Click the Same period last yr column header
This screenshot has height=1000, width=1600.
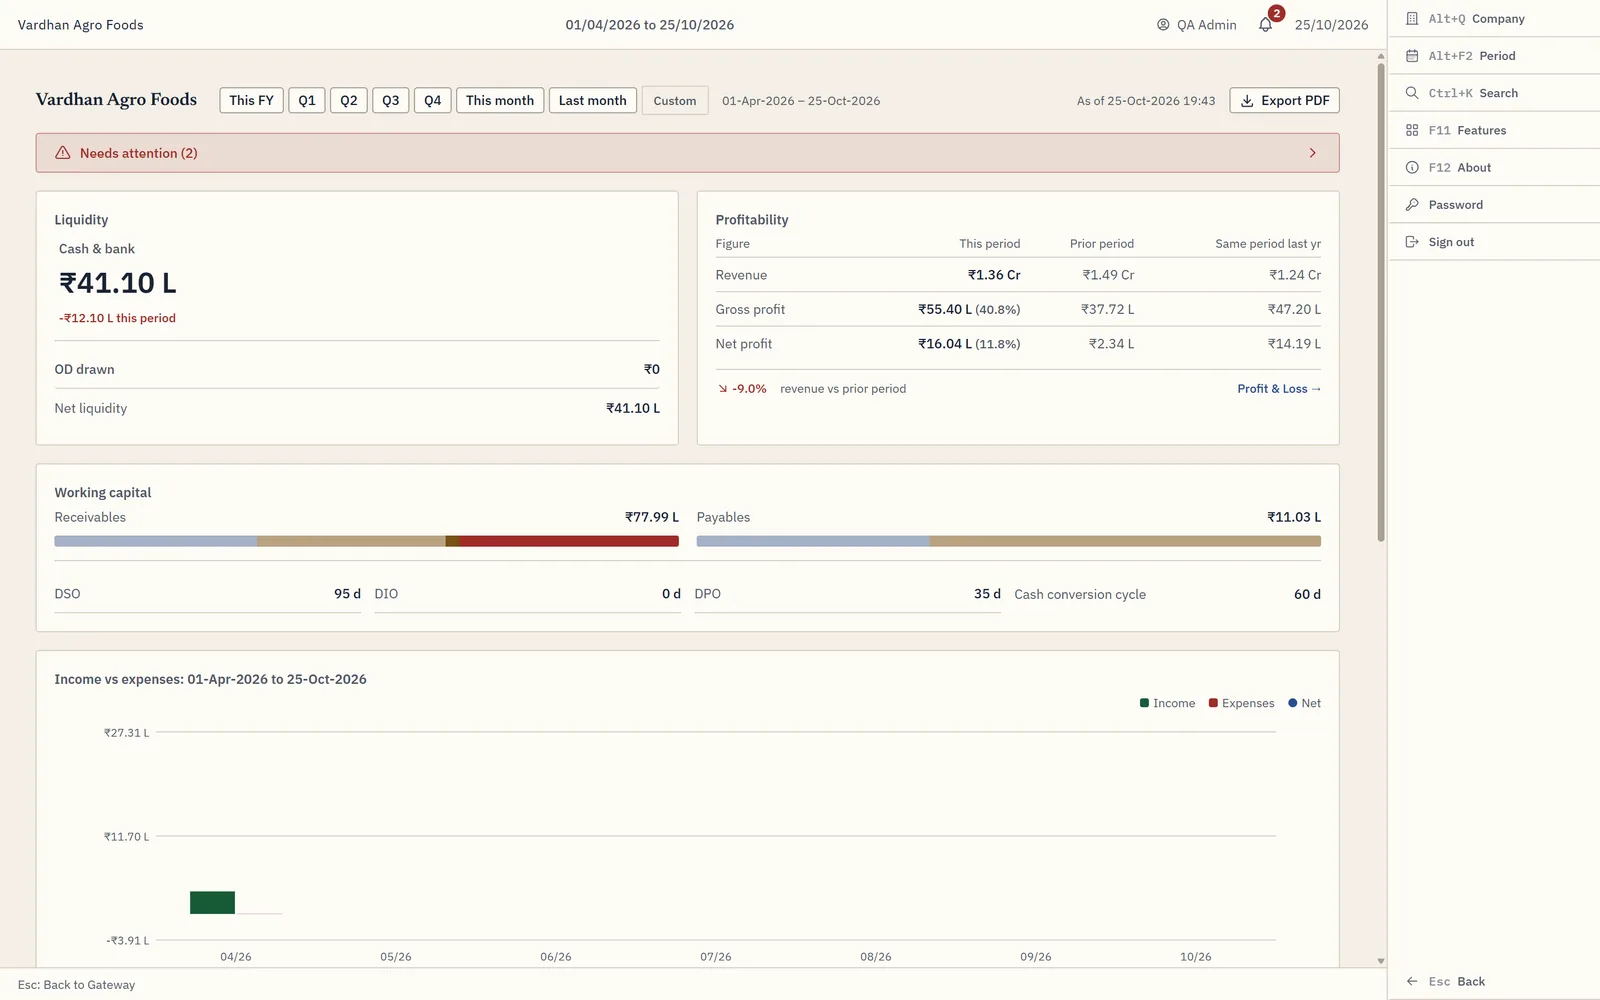(1268, 244)
